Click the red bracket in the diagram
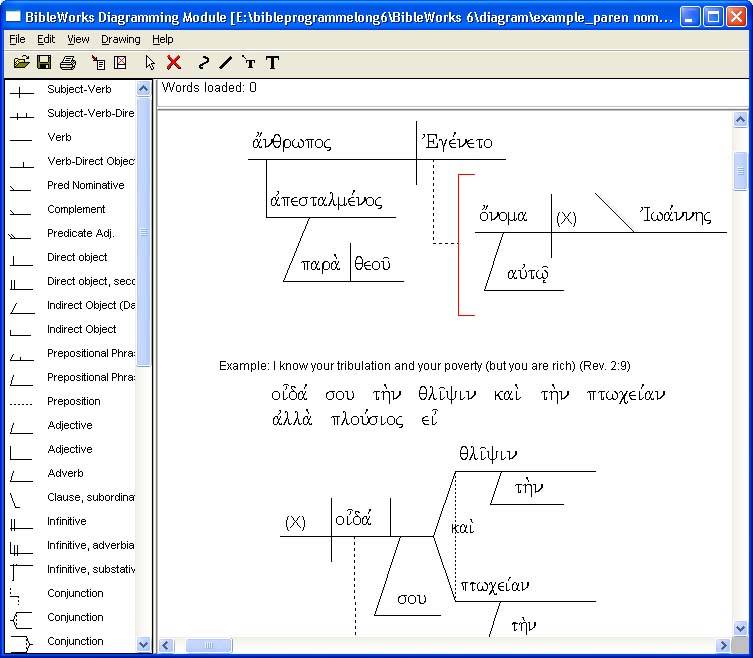The height and width of the screenshot is (658, 753). (460, 245)
